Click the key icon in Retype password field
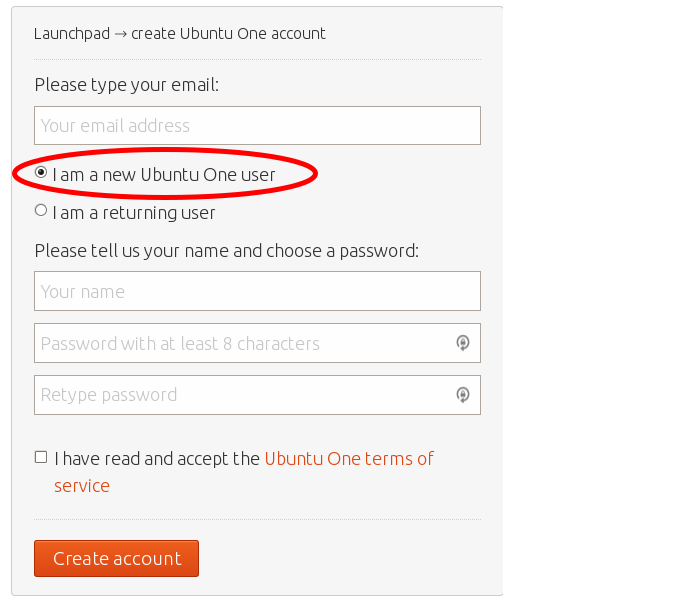Screen dimensions: 674x613 [x=462, y=395]
